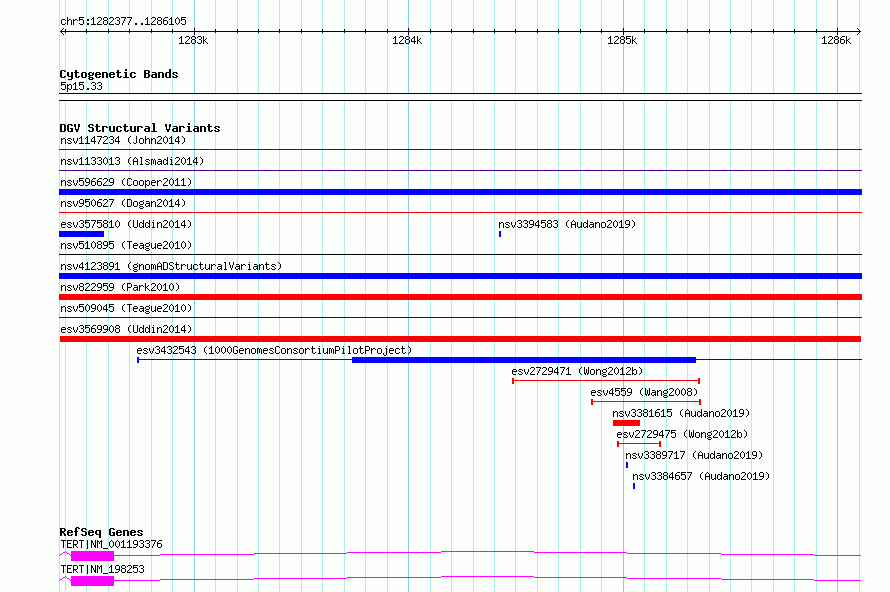890x592 pixels.
Task: Open variant nsv3384657 (Audano2019) label
Action: pyautogui.click(x=701, y=476)
